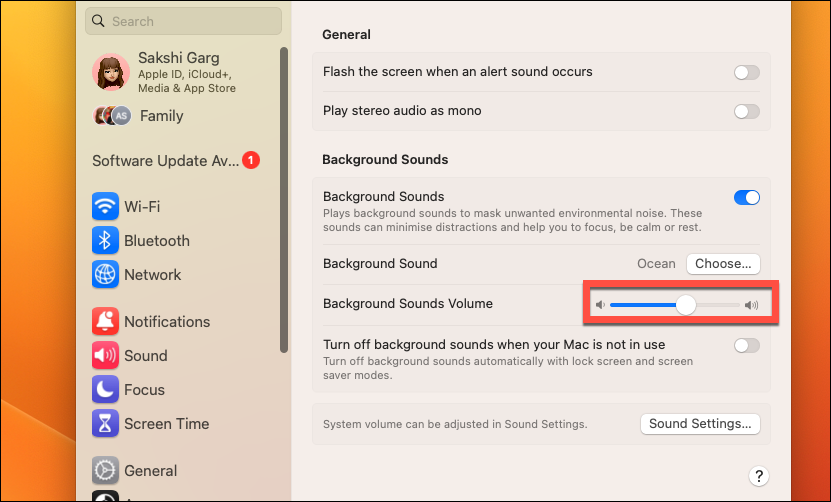Click the help question mark button
Screen dimensions: 831x502
[758, 475]
